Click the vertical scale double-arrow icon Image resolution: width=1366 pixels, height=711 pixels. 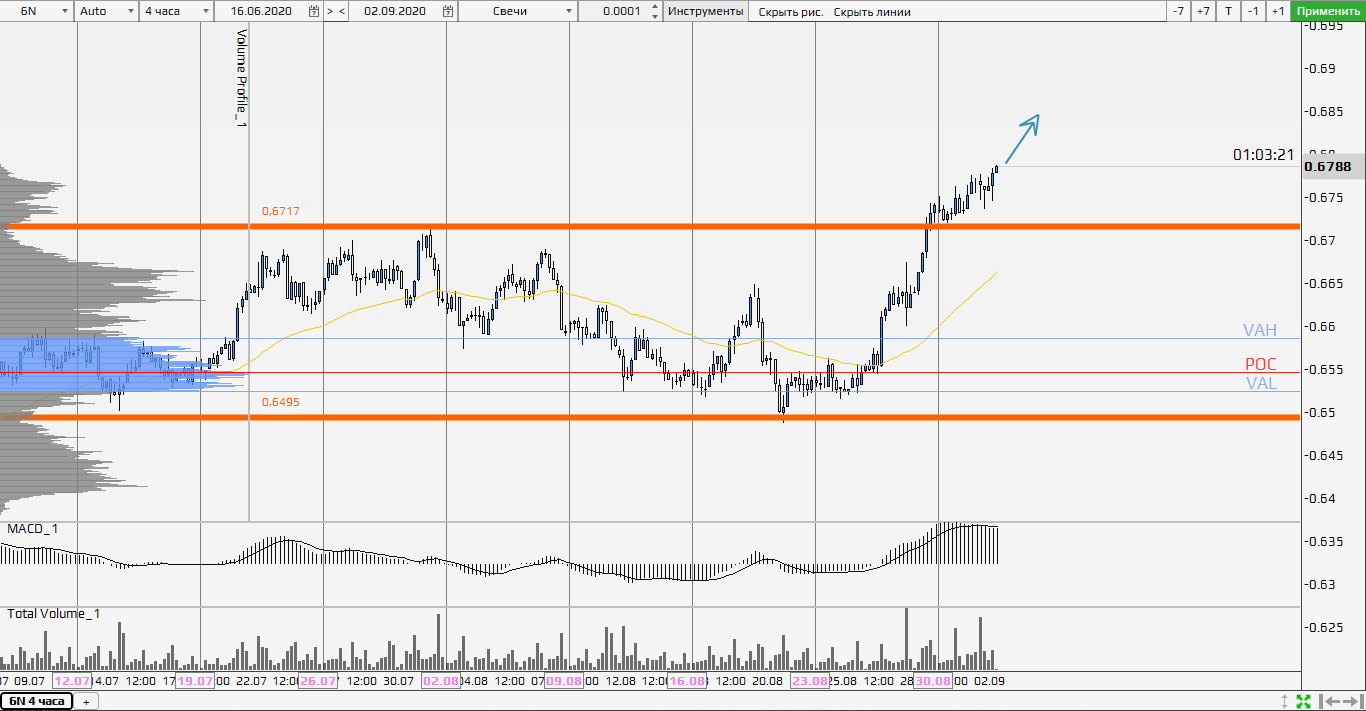click(1286, 701)
